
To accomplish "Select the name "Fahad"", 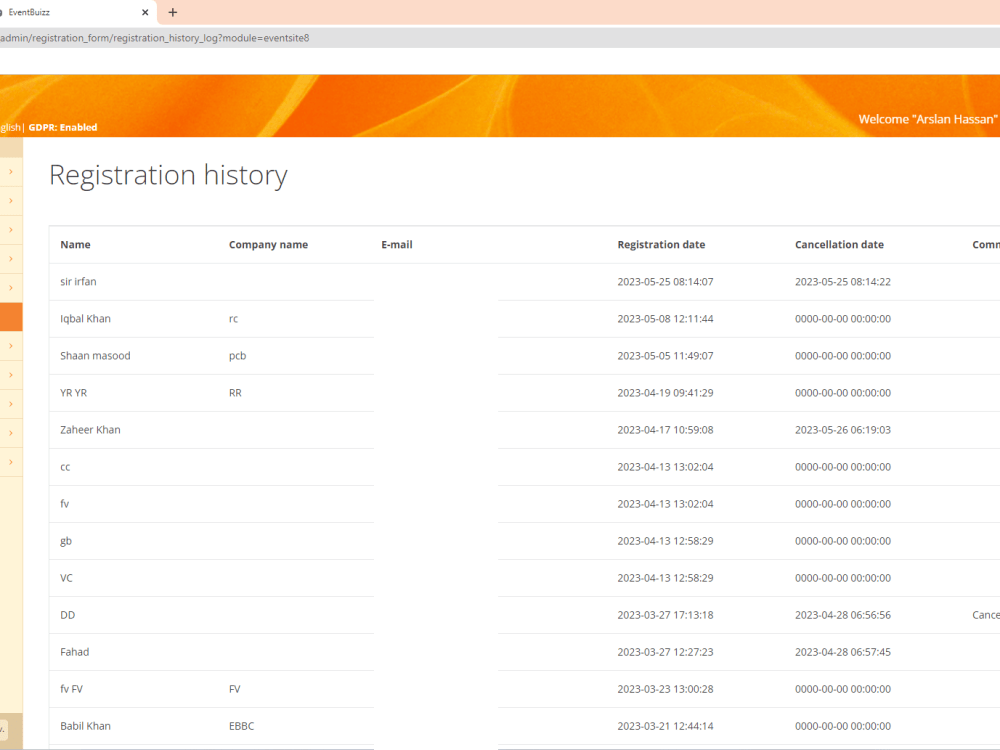I will pos(75,652).
